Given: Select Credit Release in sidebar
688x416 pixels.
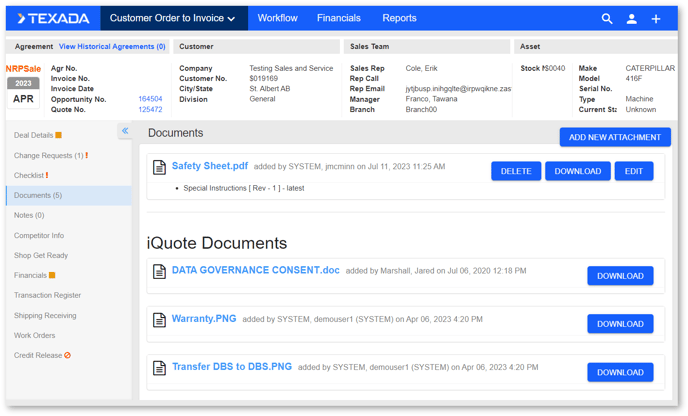Looking at the screenshot, I should click(38, 355).
